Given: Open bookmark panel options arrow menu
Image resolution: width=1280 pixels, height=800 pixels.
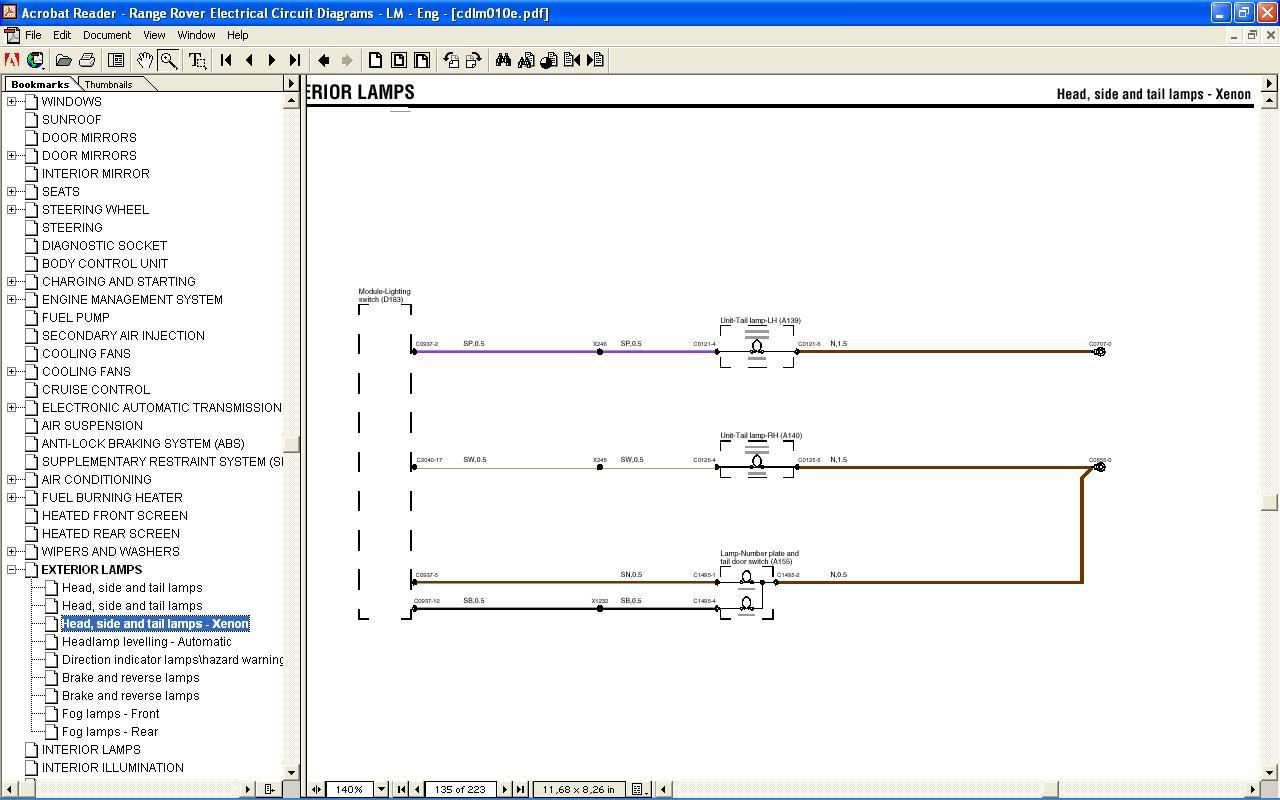Looking at the screenshot, I should (291, 84).
